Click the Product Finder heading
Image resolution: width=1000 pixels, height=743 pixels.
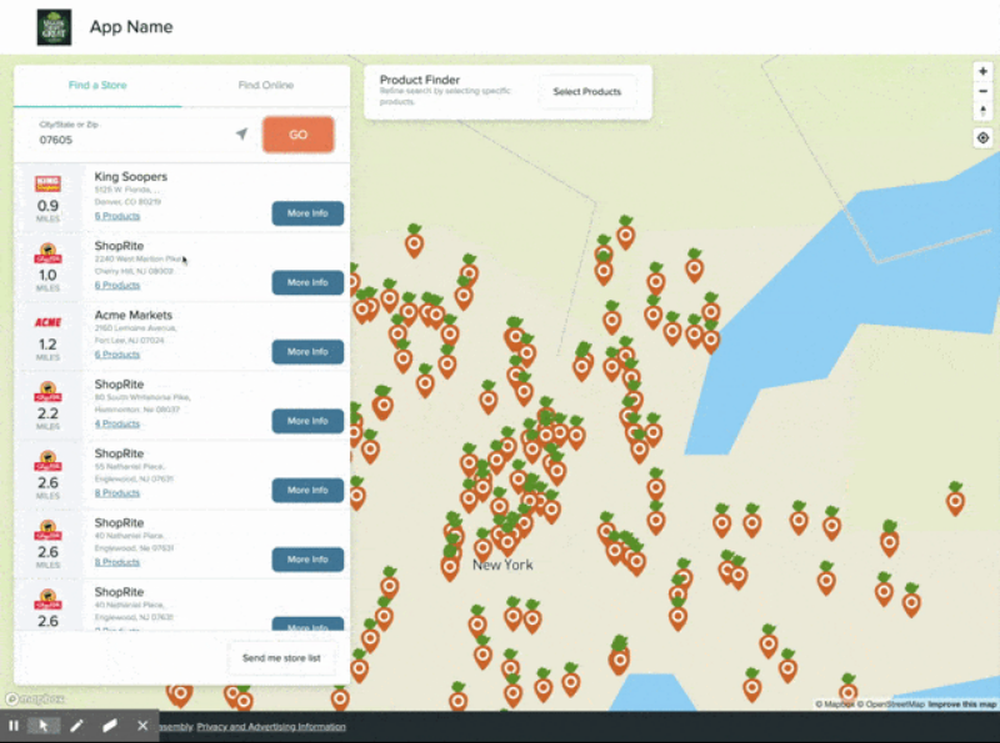click(x=420, y=80)
